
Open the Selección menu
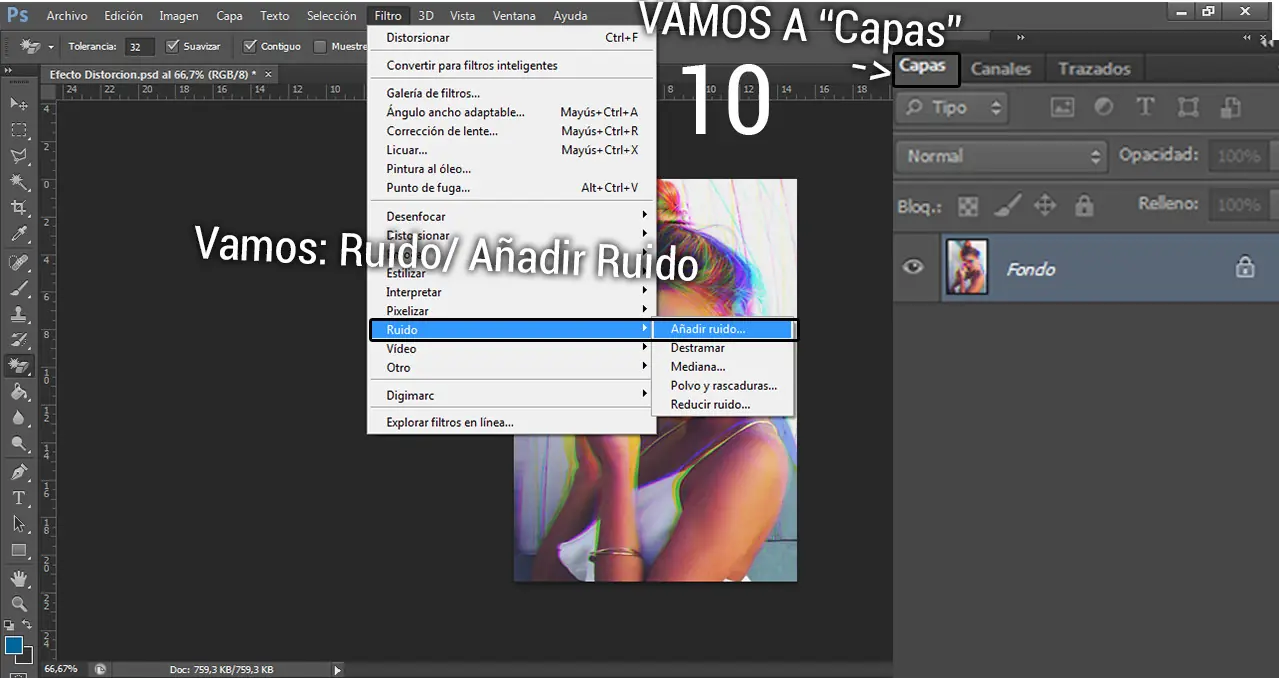(331, 16)
